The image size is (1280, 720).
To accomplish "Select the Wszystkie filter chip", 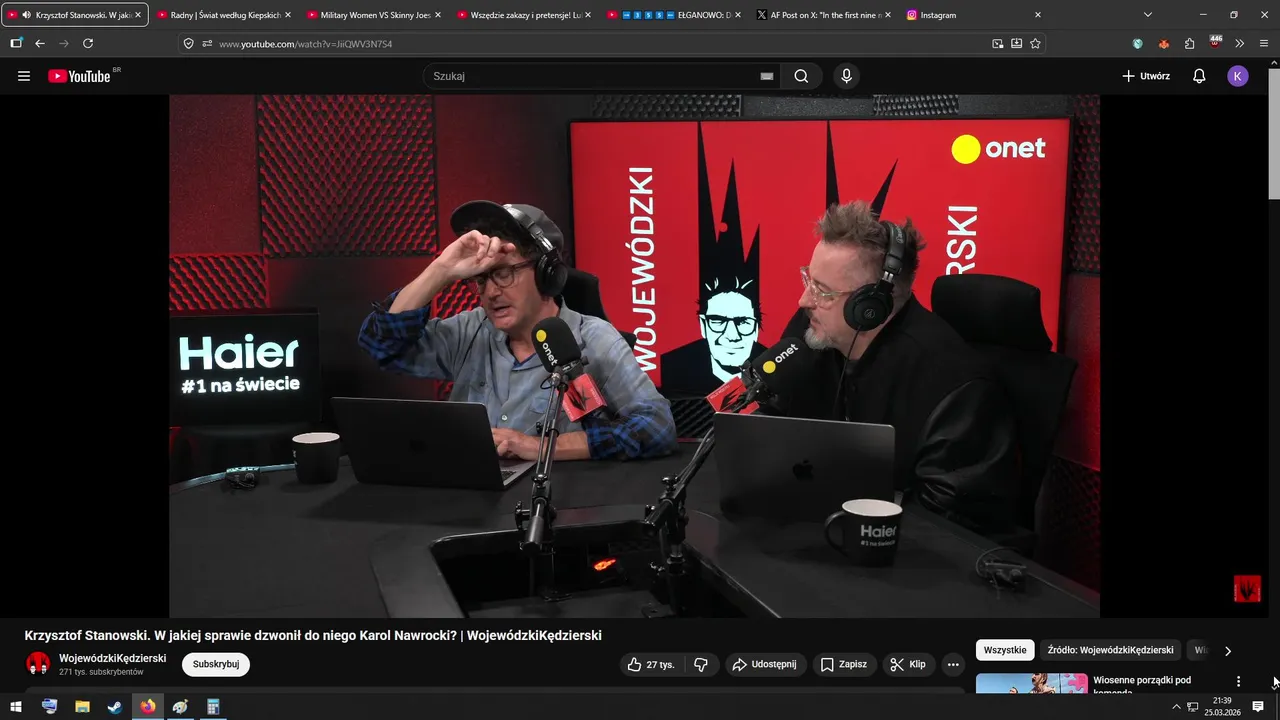I will pos(1005,650).
